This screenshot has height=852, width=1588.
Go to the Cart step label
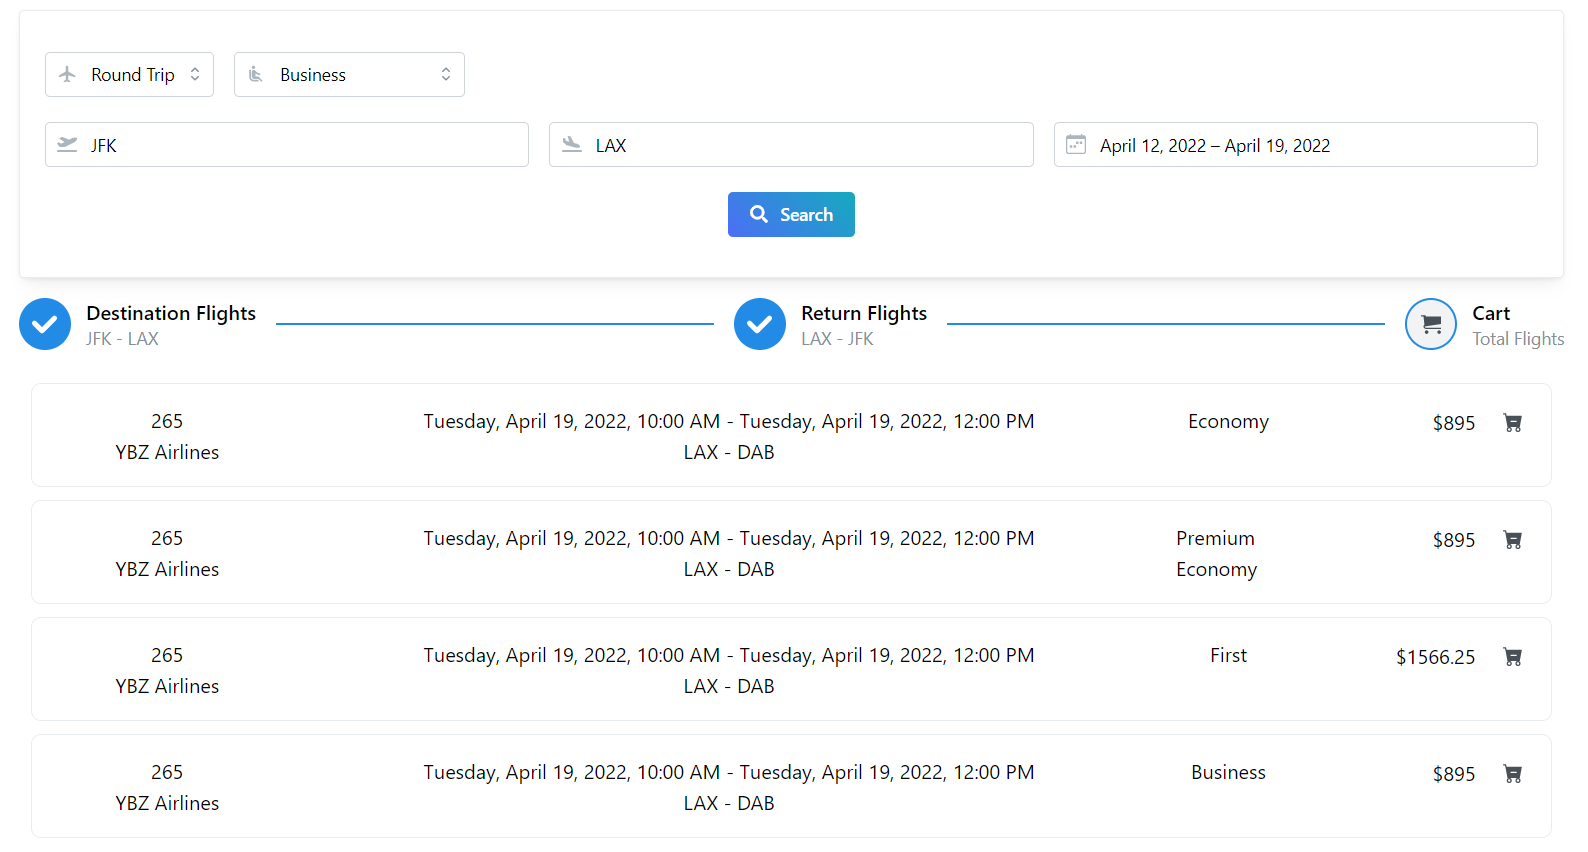pos(1491,313)
